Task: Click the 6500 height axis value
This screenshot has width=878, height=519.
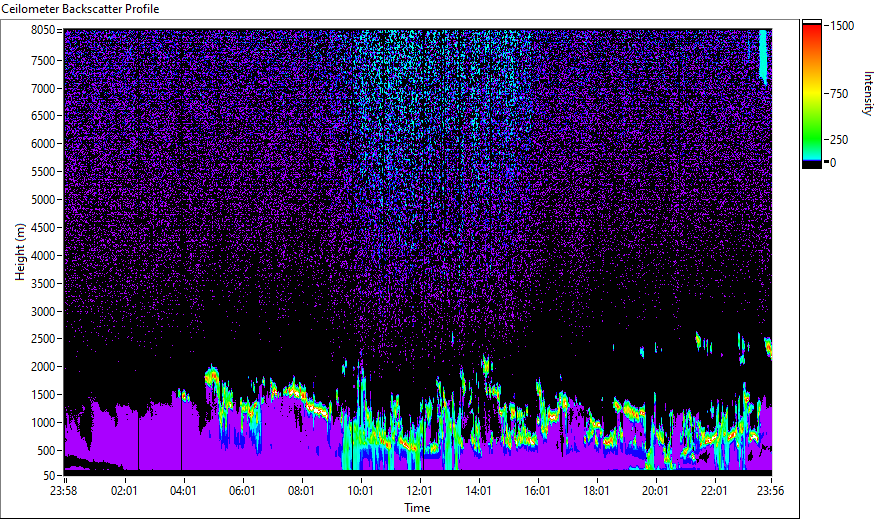Action: (x=43, y=116)
